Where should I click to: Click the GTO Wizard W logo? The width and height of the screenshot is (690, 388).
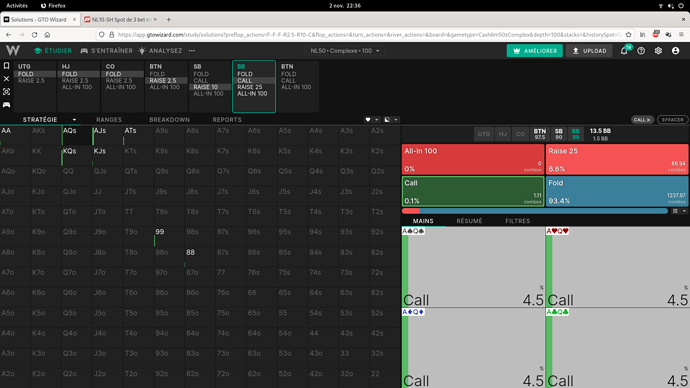(x=13, y=51)
